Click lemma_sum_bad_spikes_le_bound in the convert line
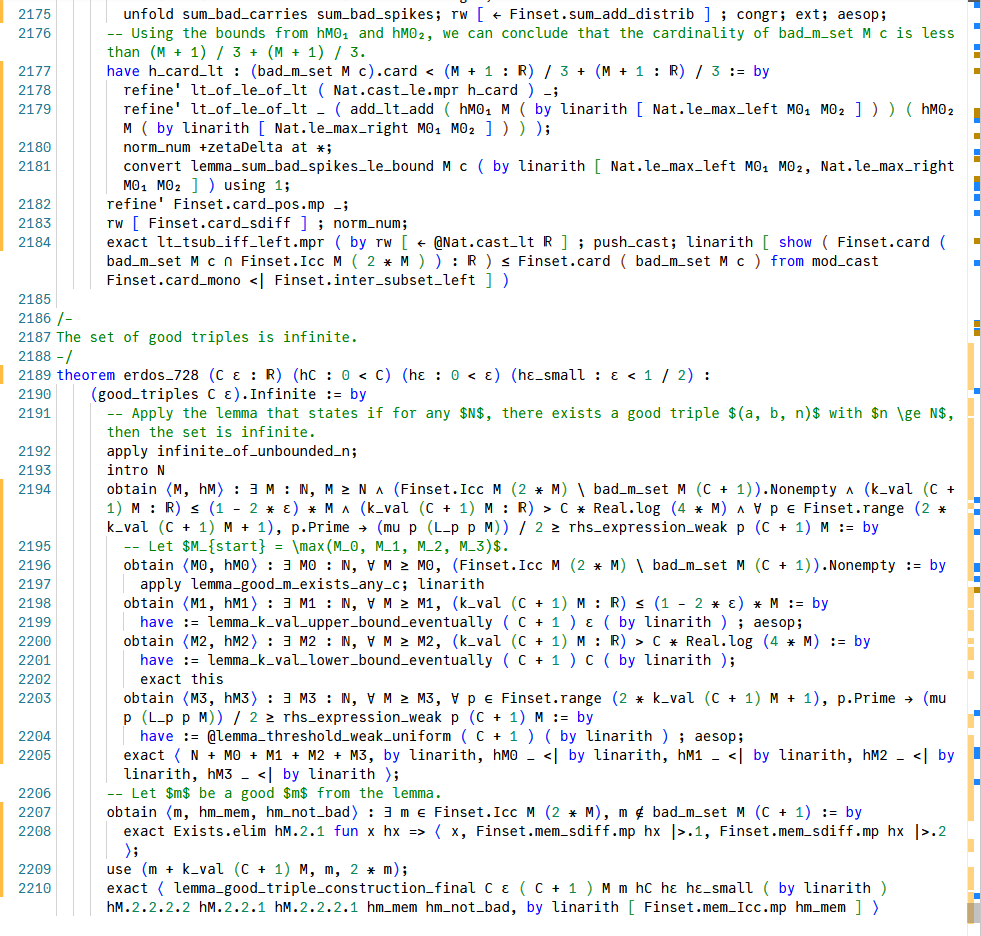This screenshot has height=936, width=981. 312,166
